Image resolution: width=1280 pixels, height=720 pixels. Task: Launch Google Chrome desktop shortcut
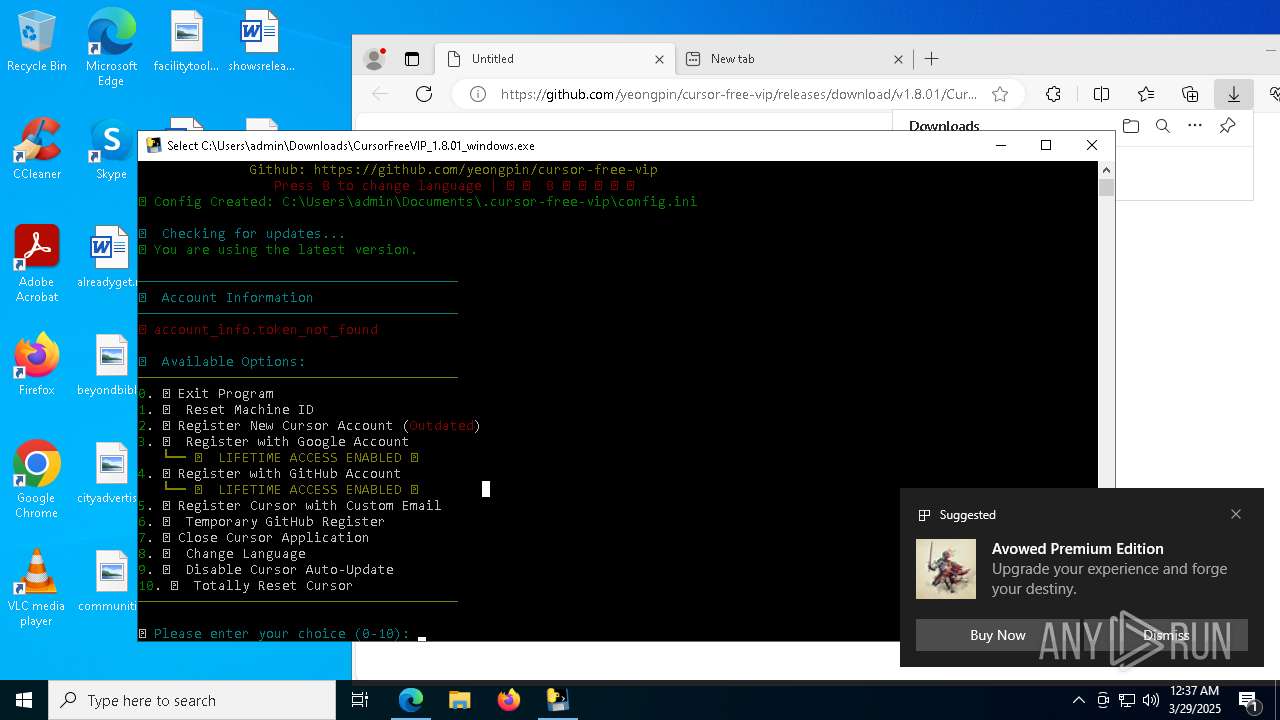tap(37, 479)
